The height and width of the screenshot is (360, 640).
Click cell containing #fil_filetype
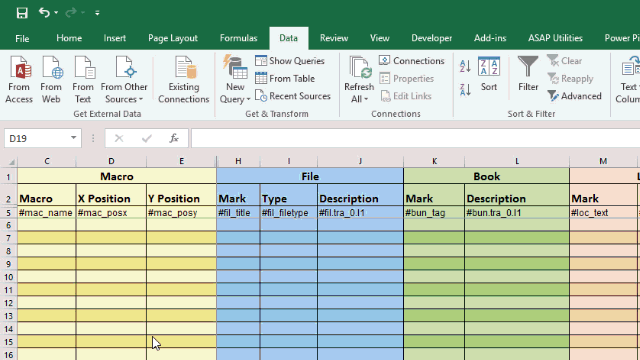pos(289,213)
